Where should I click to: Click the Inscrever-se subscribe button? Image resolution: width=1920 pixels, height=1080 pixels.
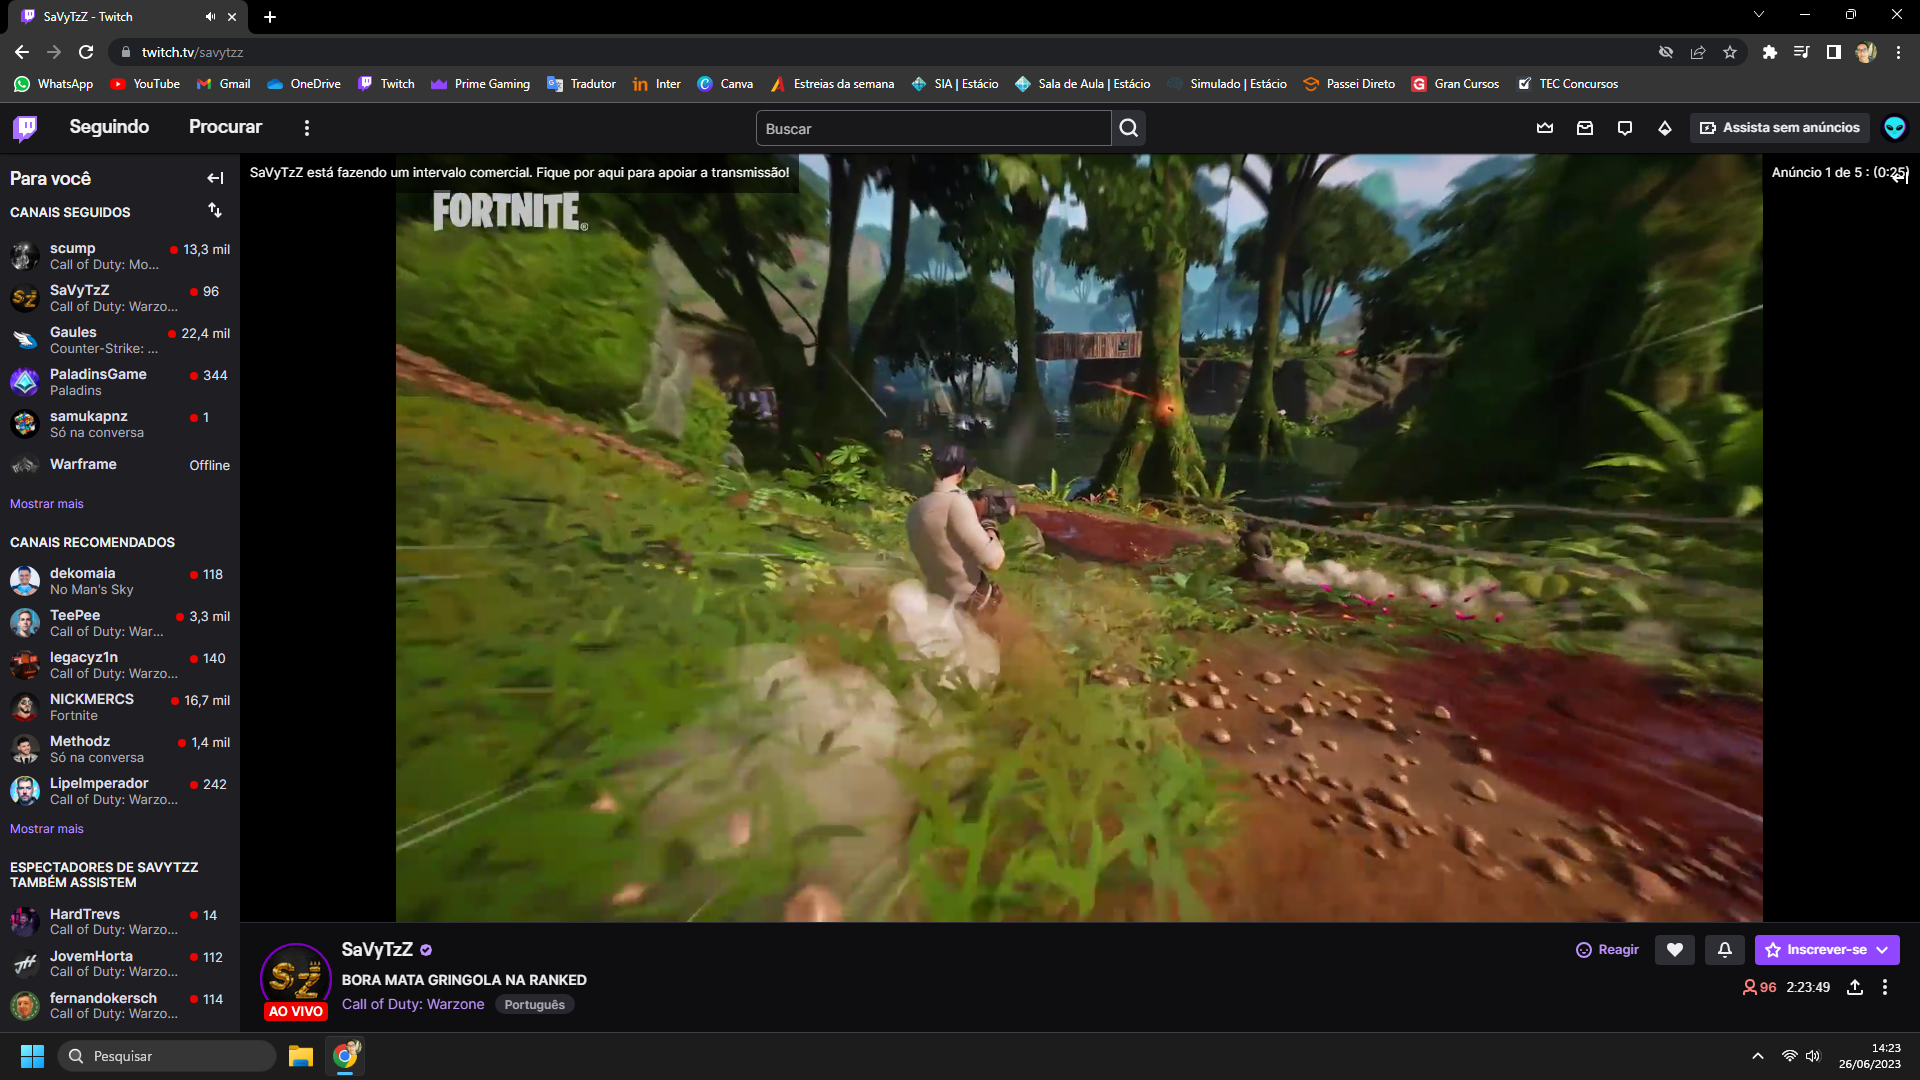[1827, 950]
